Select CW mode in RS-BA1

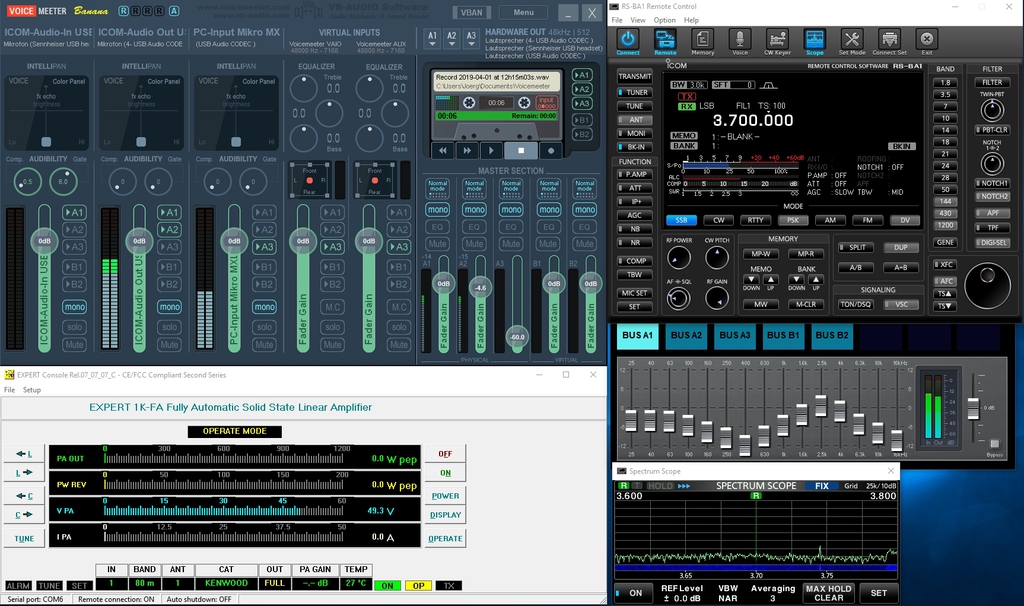click(x=718, y=220)
